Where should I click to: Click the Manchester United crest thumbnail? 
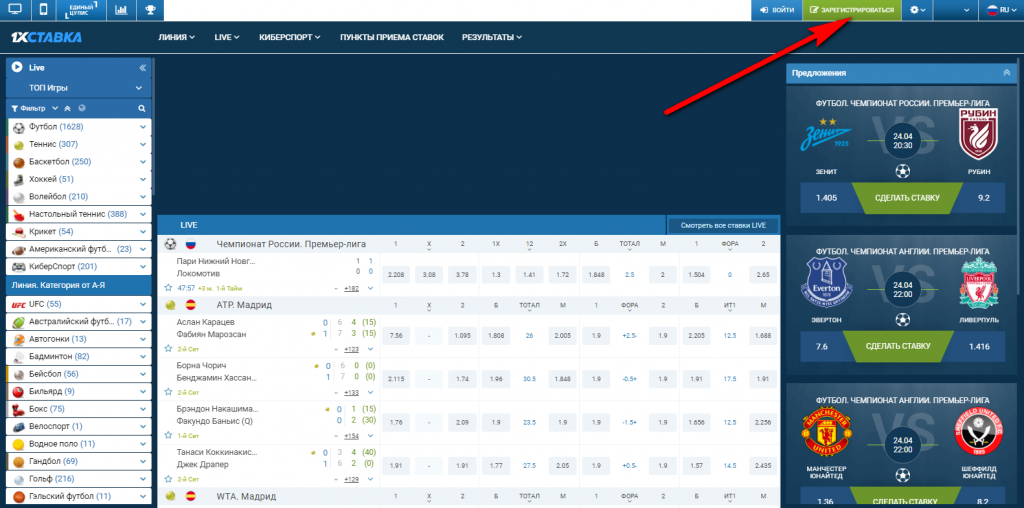[x=827, y=434]
